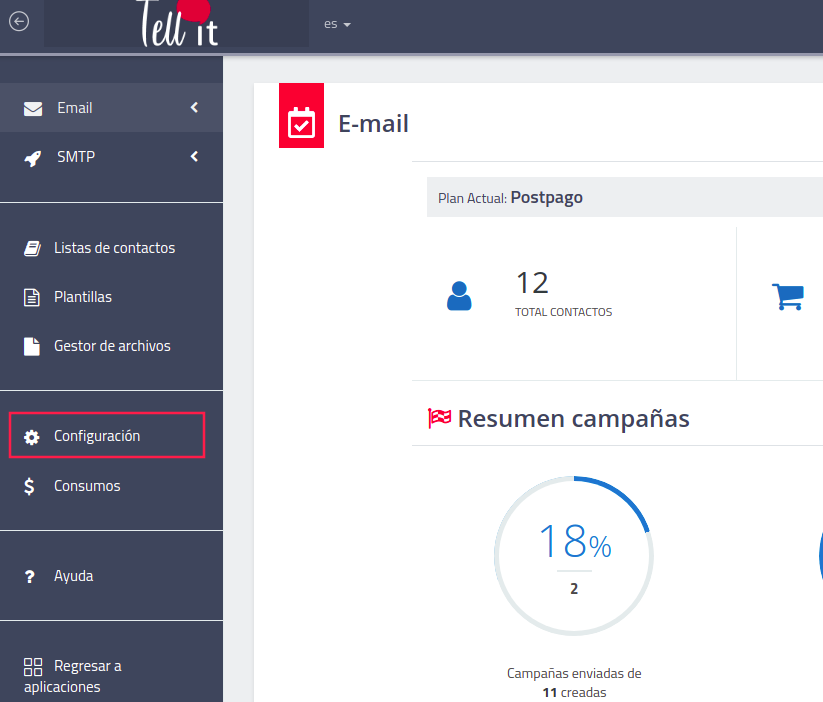Image resolution: width=823 pixels, height=702 pixels.
Task: Click the 18% circular progress gauge
Action: coord(574,556)
